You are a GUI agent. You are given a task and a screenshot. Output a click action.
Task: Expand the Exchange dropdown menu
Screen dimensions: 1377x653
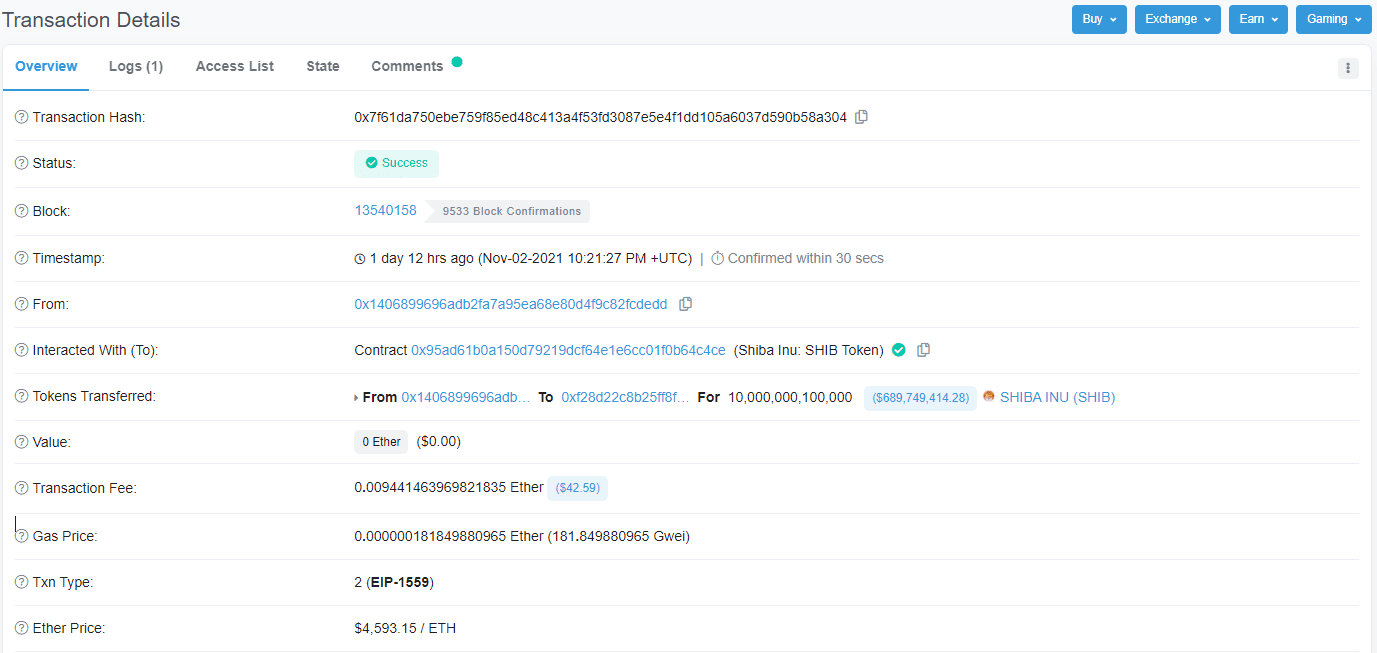tap(1177, 19)
